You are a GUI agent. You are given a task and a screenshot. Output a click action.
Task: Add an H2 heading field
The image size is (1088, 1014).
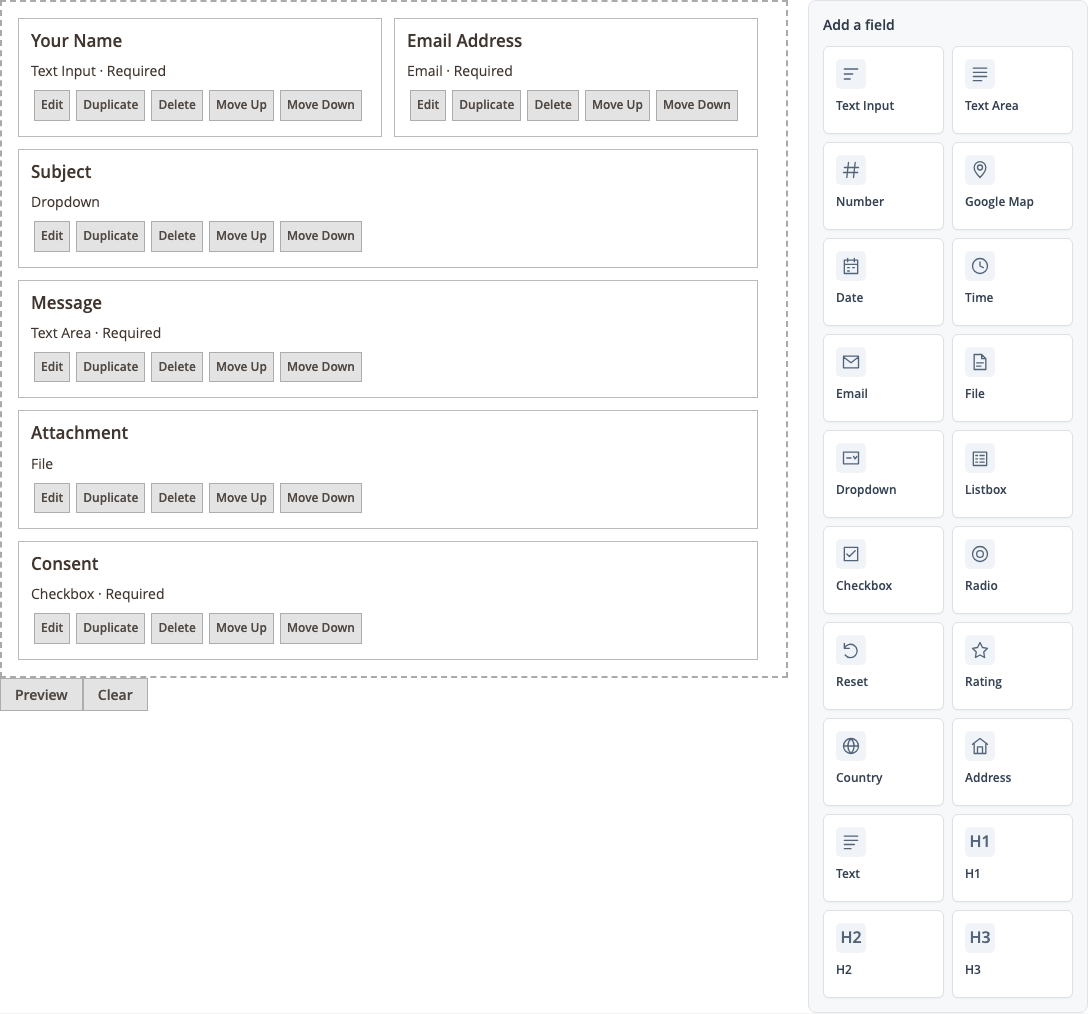pos(883,954)
